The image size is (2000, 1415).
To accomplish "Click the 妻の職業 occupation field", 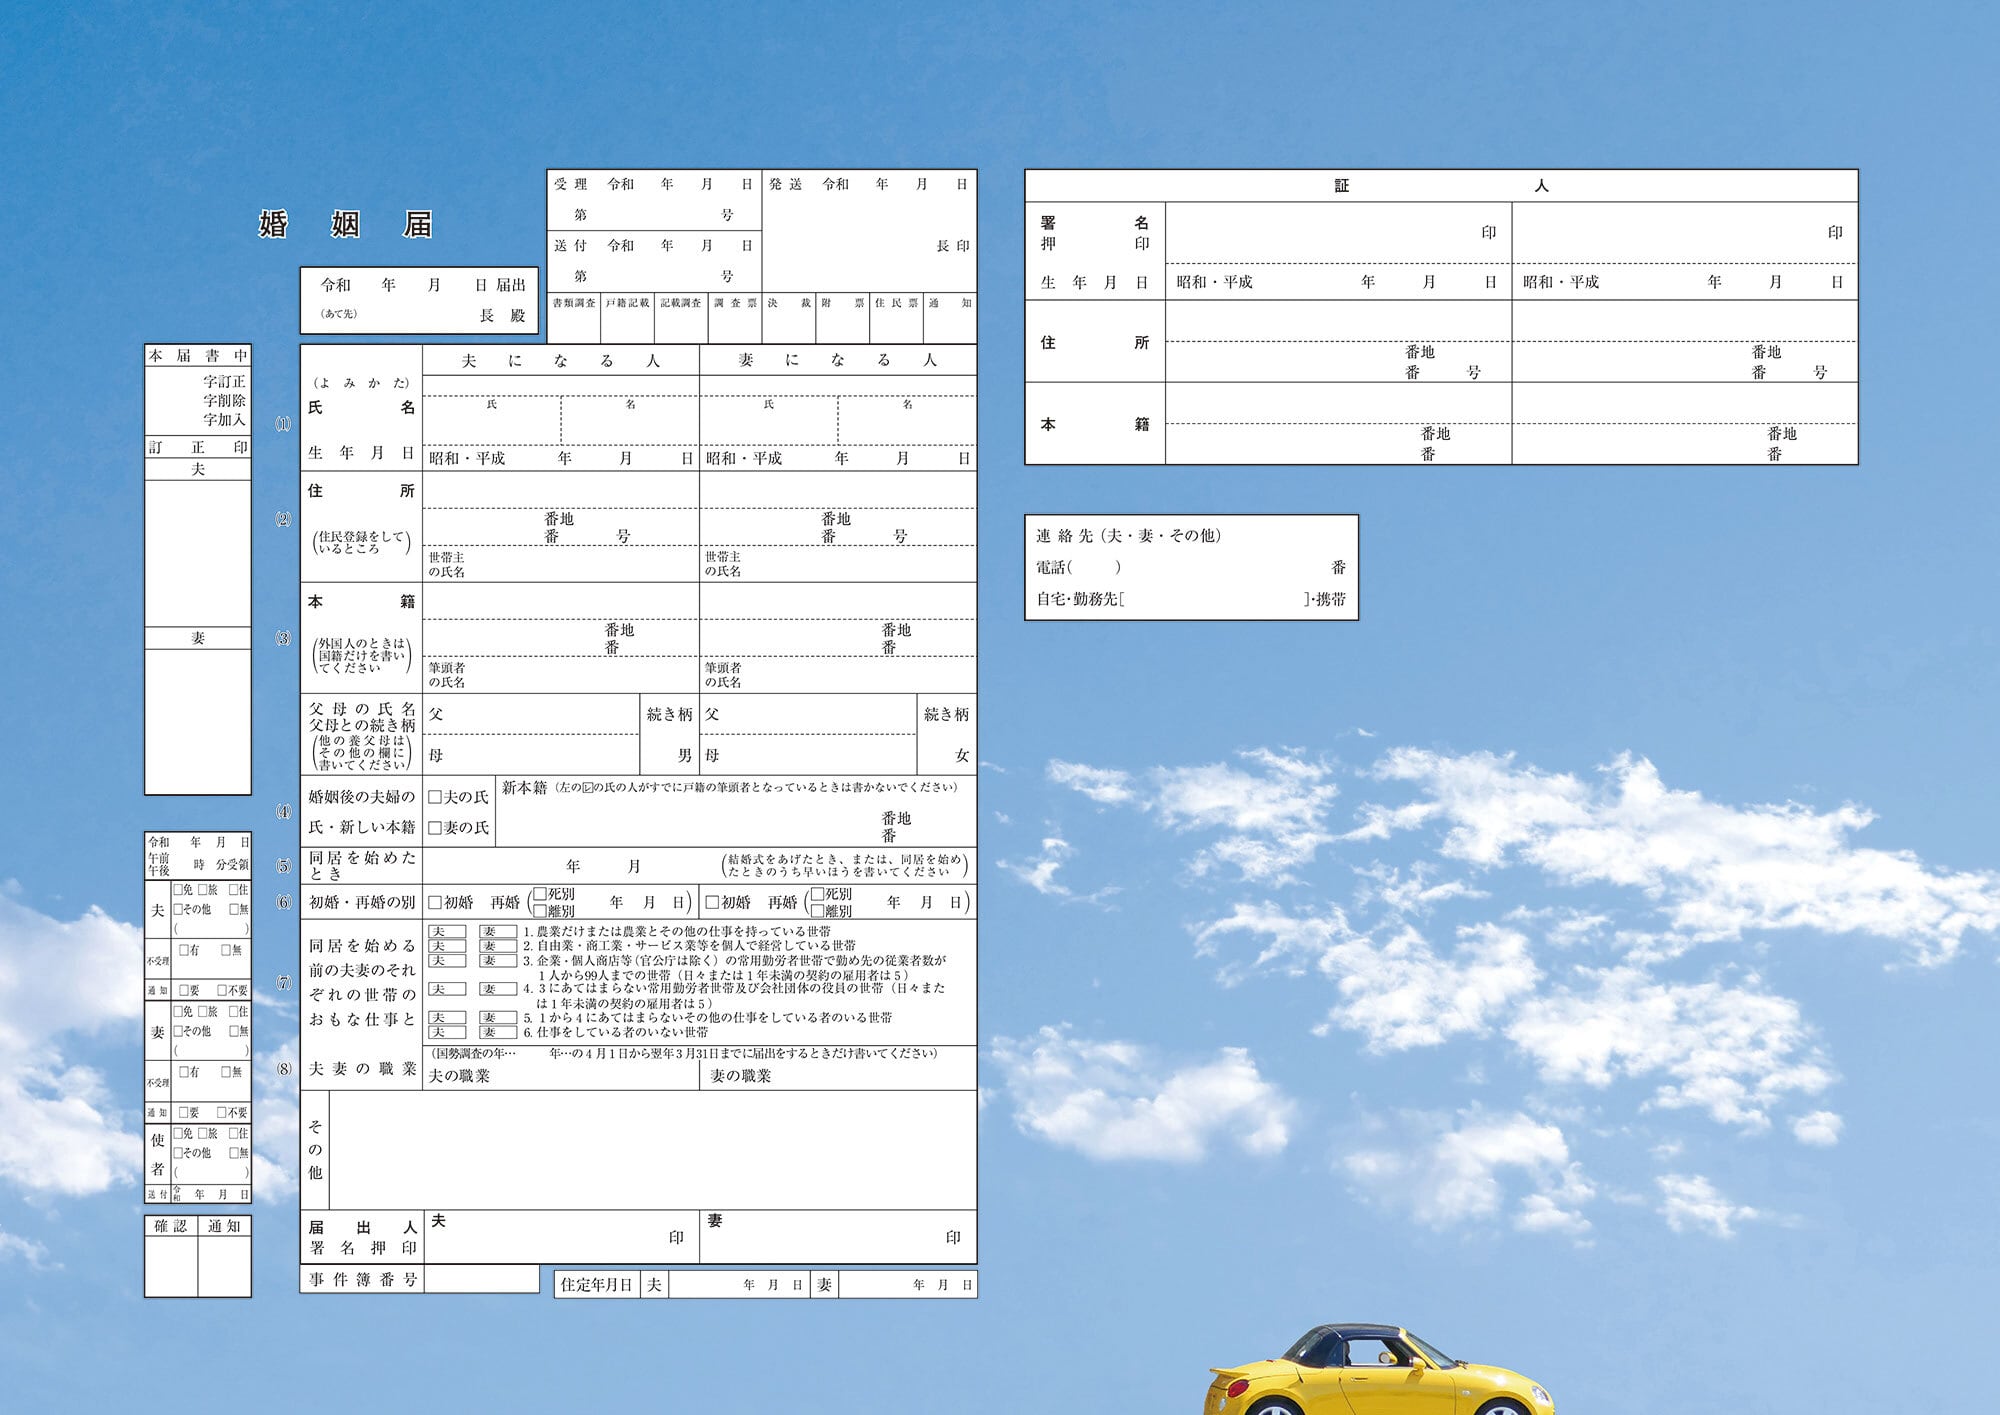I will (838, 1076).
